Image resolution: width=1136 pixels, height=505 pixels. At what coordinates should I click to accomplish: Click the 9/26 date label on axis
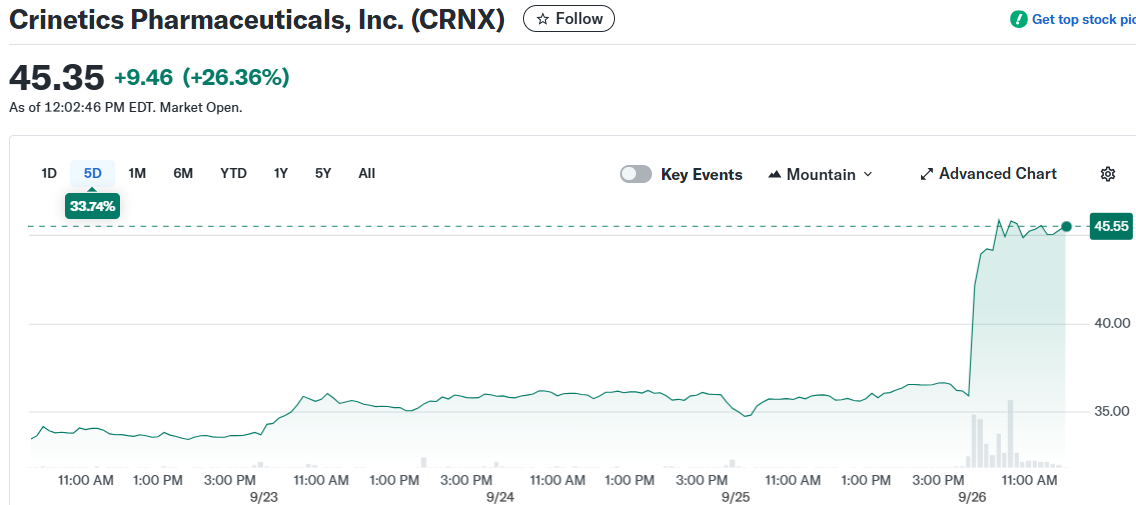click(972, 497)
